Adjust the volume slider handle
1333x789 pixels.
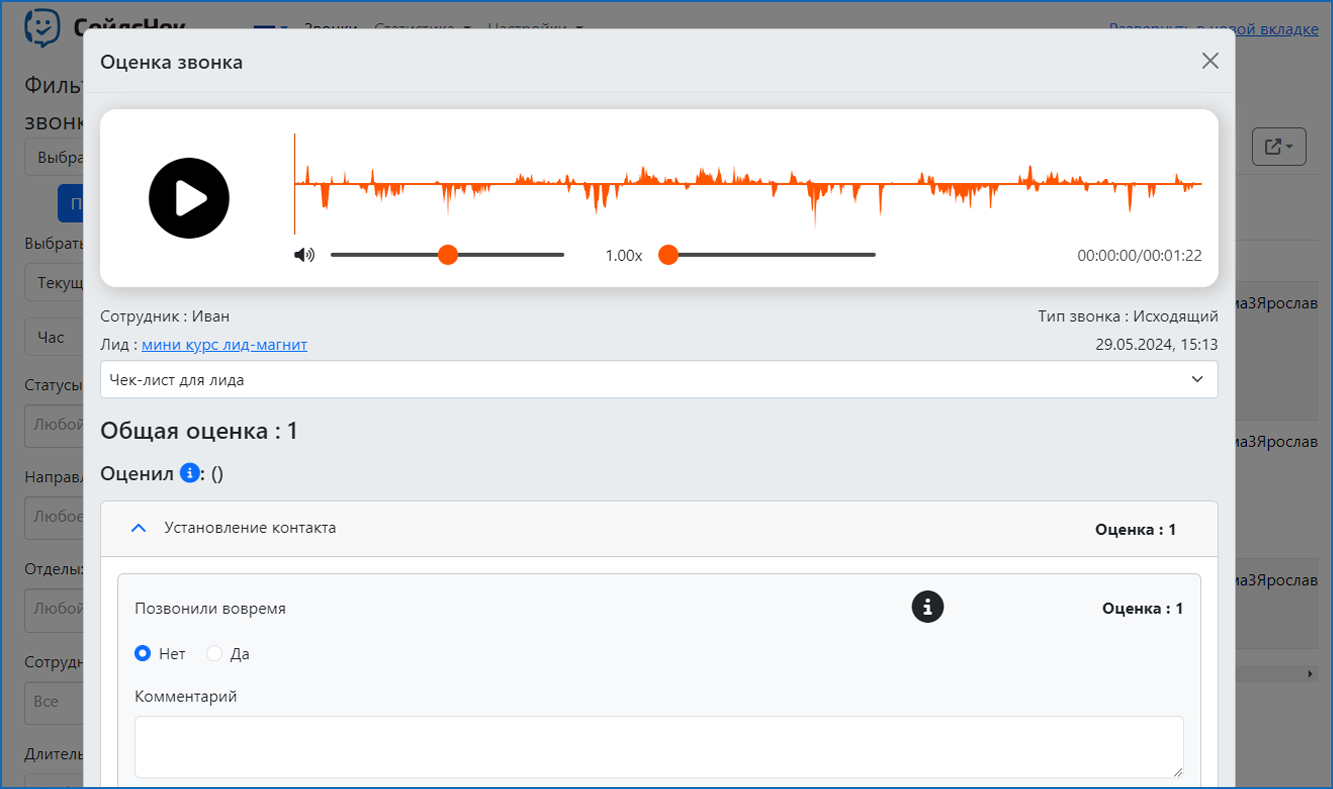point(448,255)
